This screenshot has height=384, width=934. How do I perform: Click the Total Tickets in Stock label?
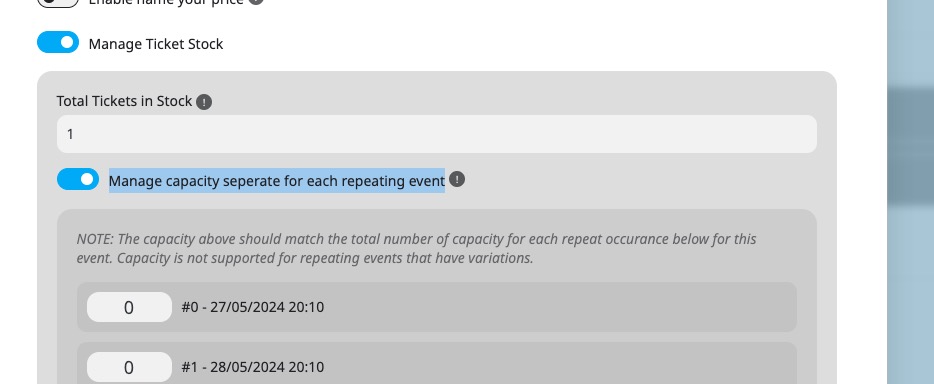[124, 101]
